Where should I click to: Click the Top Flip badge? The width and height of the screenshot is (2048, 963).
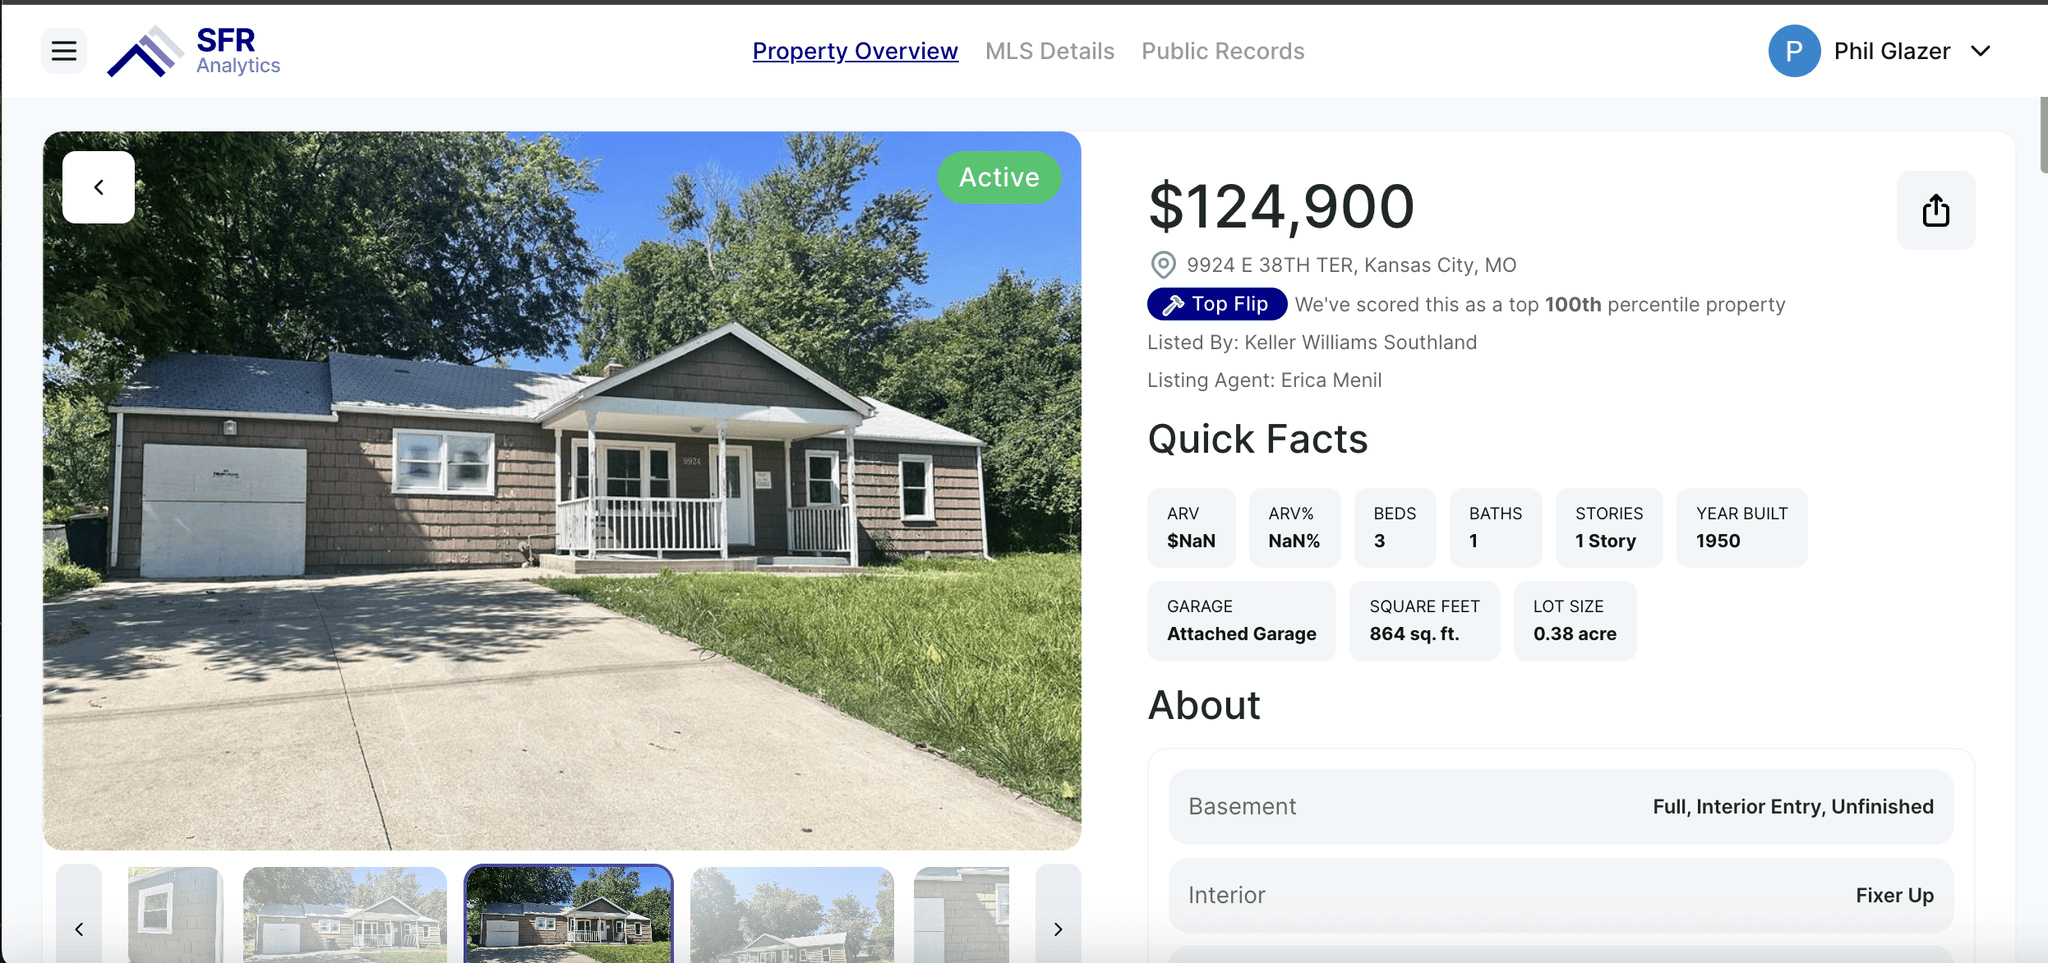[1217, 304]
